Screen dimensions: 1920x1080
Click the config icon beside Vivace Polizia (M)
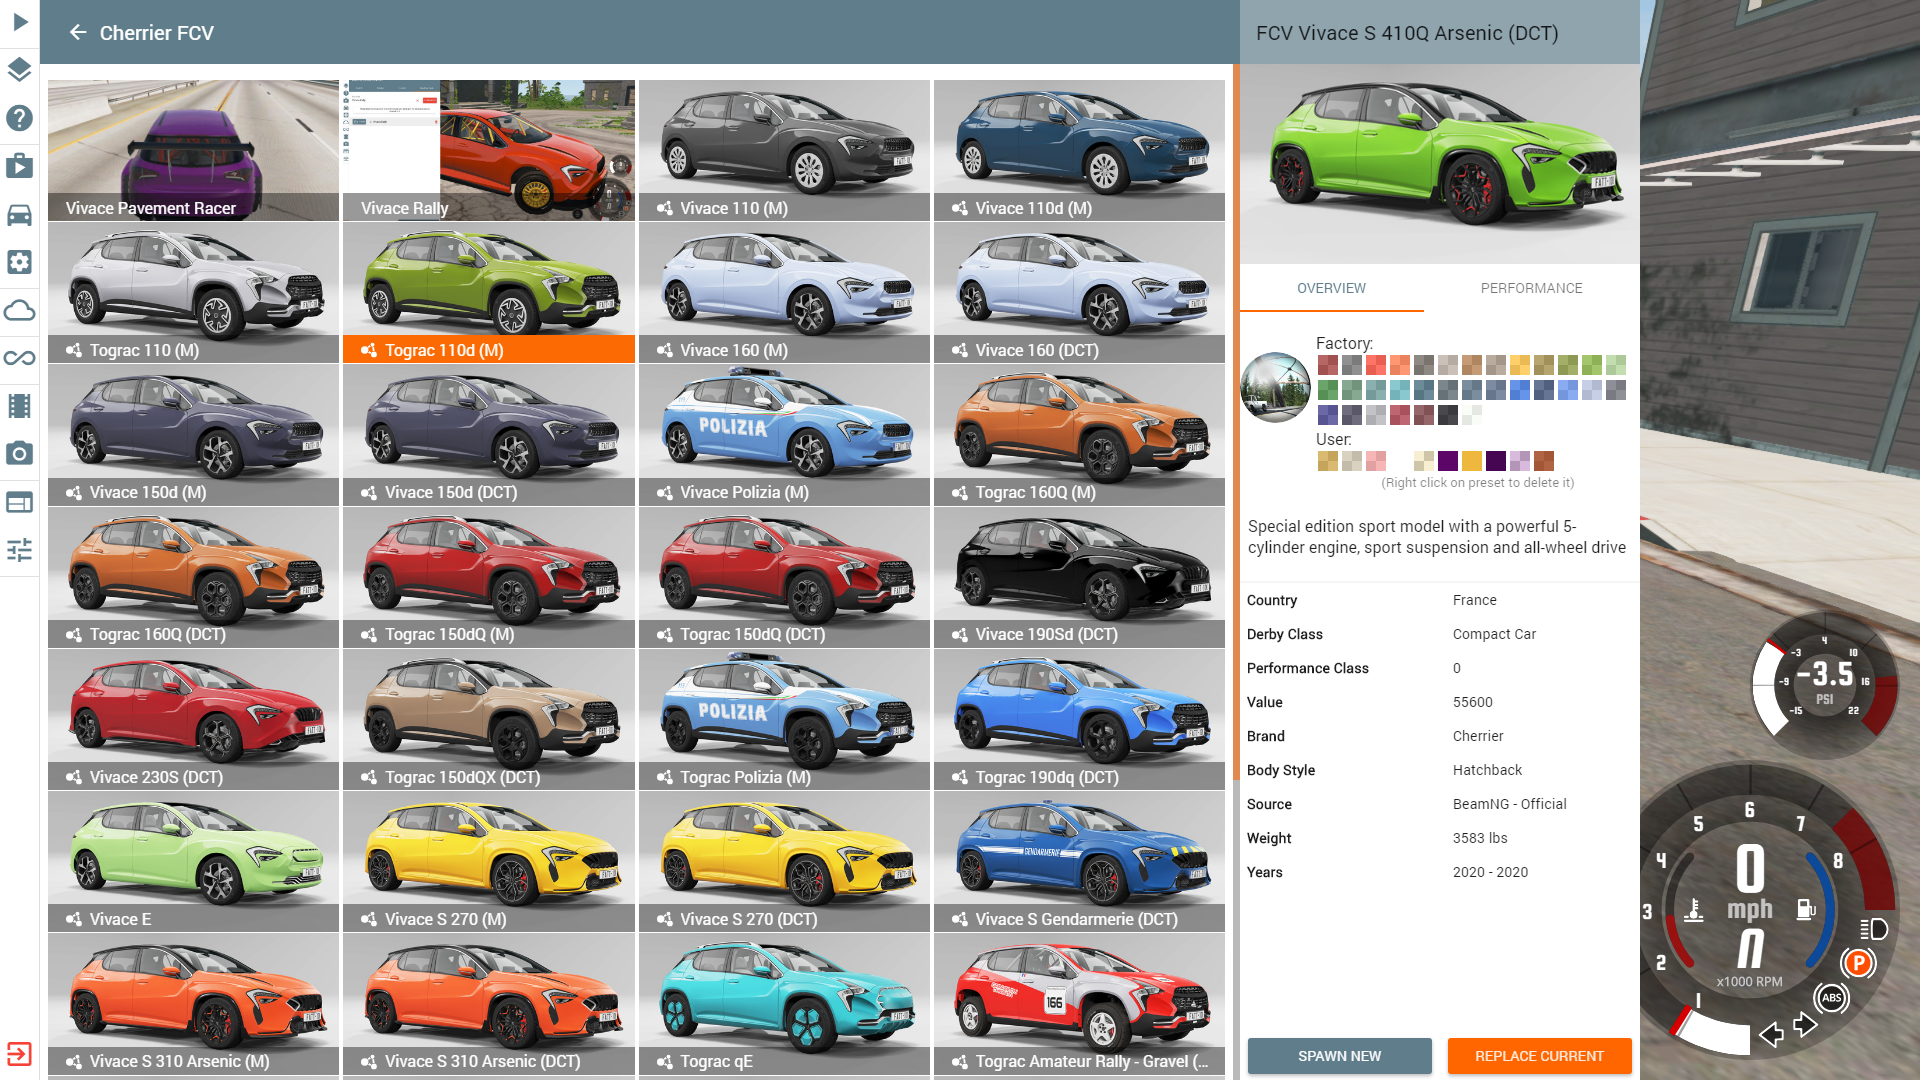665,493
